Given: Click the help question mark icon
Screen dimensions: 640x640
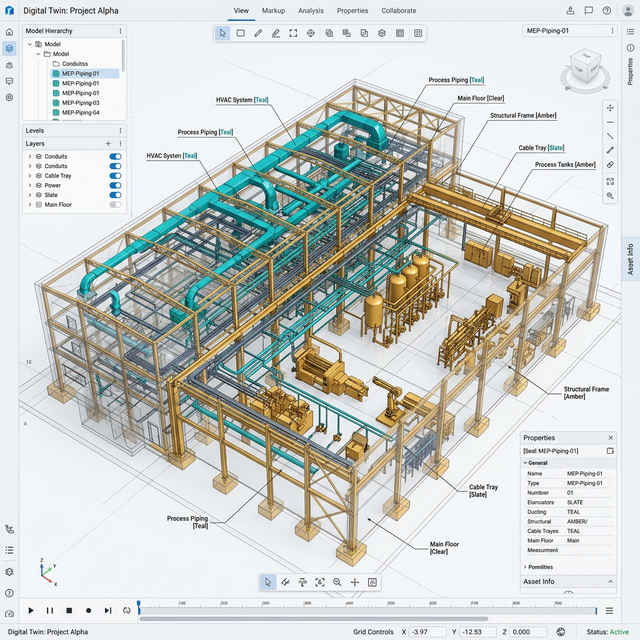Looking at the screenshot, I should click(607, 11).
